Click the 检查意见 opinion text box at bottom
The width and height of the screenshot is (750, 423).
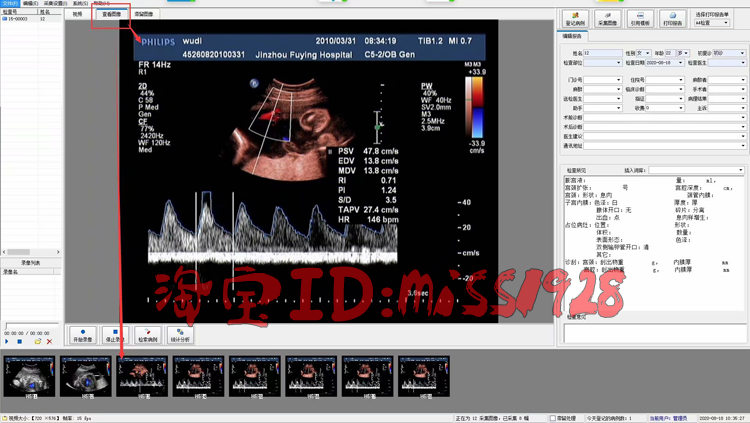(x=655, y=333)
